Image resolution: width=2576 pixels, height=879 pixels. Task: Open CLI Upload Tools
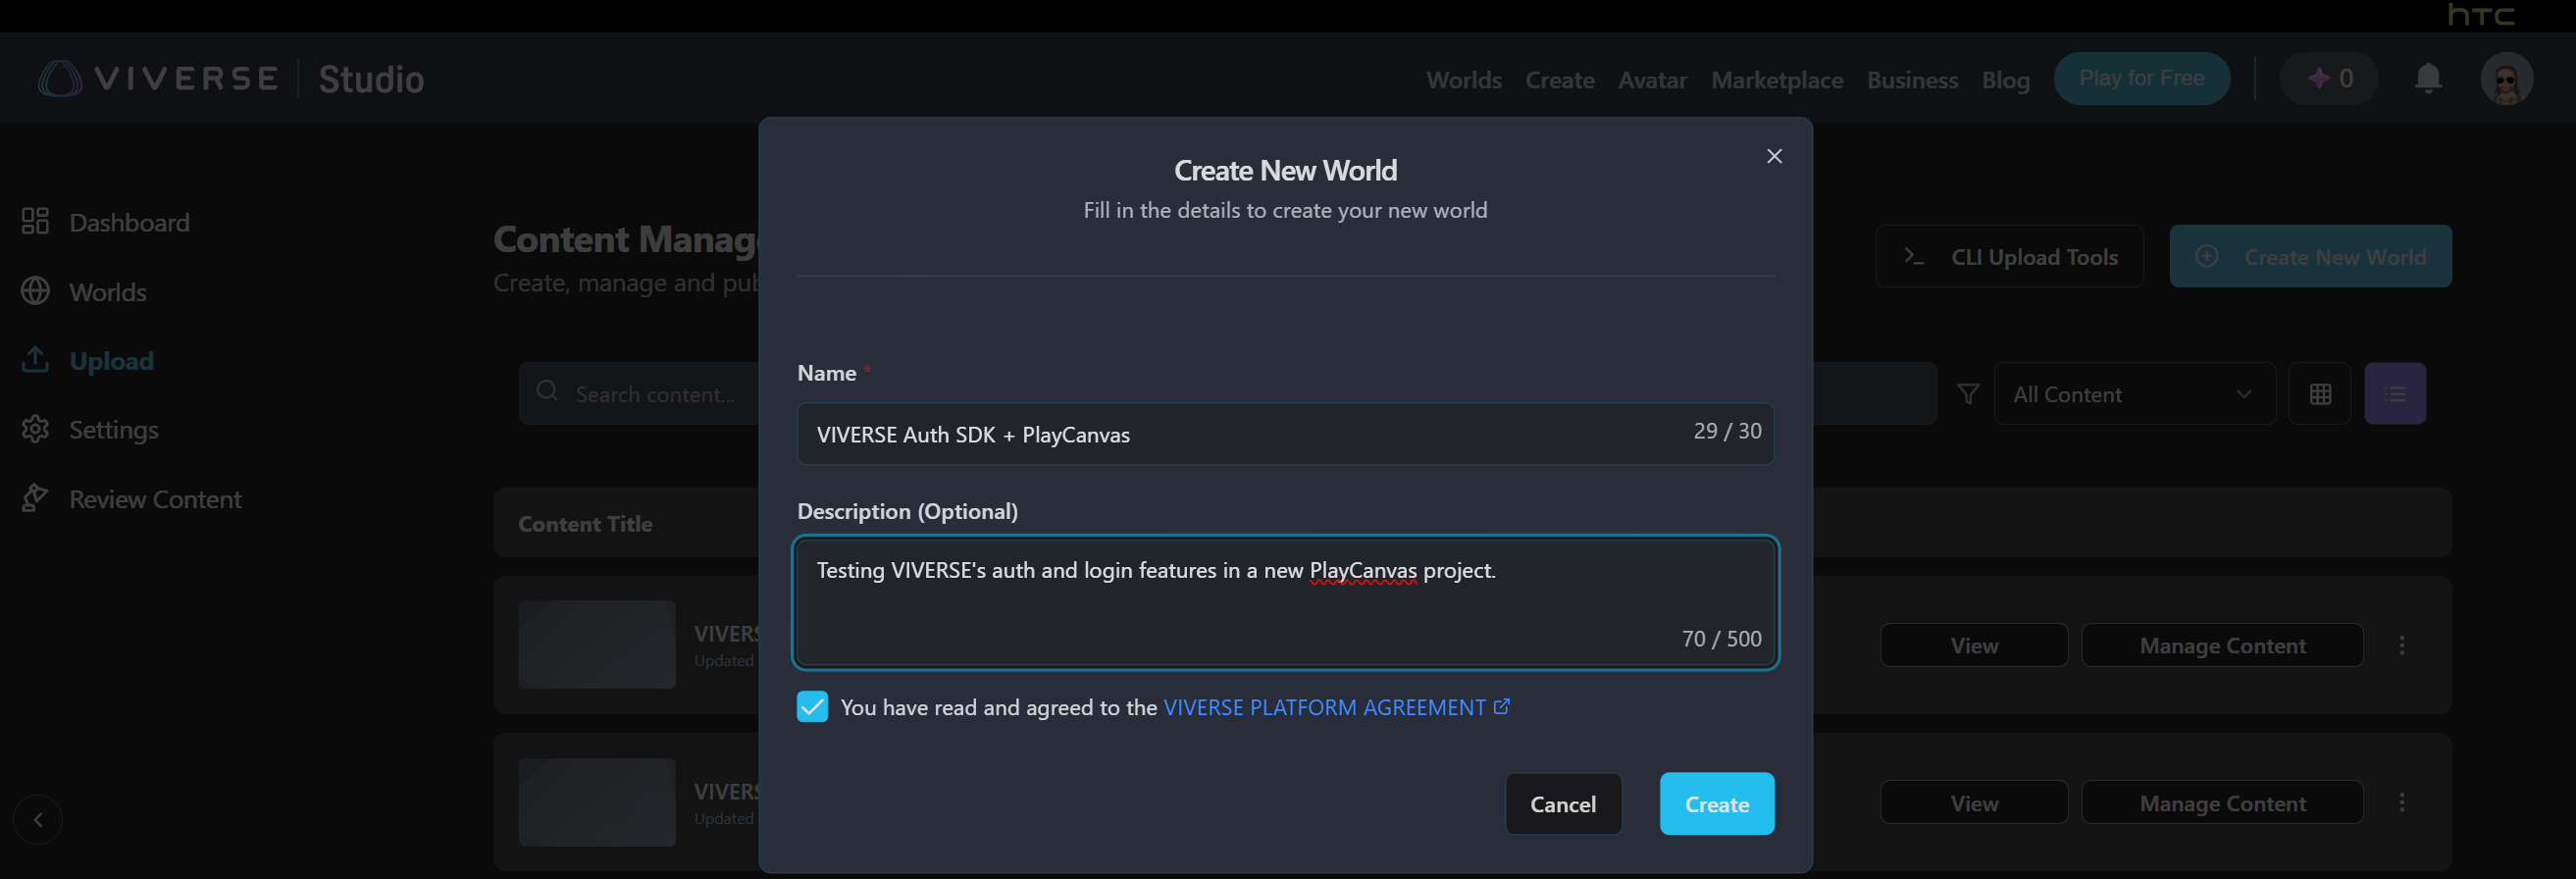[x=2009, y=257]
